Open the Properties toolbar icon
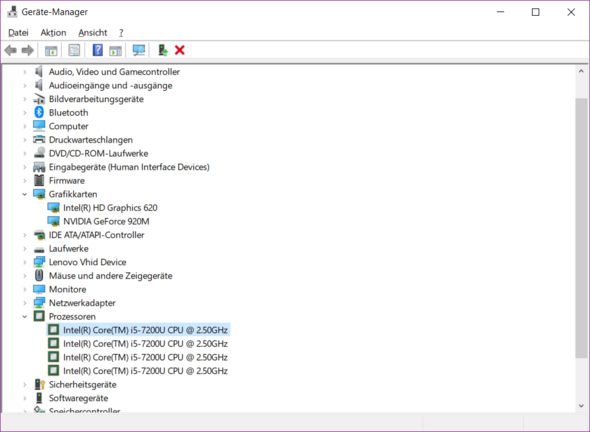590x432 pixels. coord(74,50)
